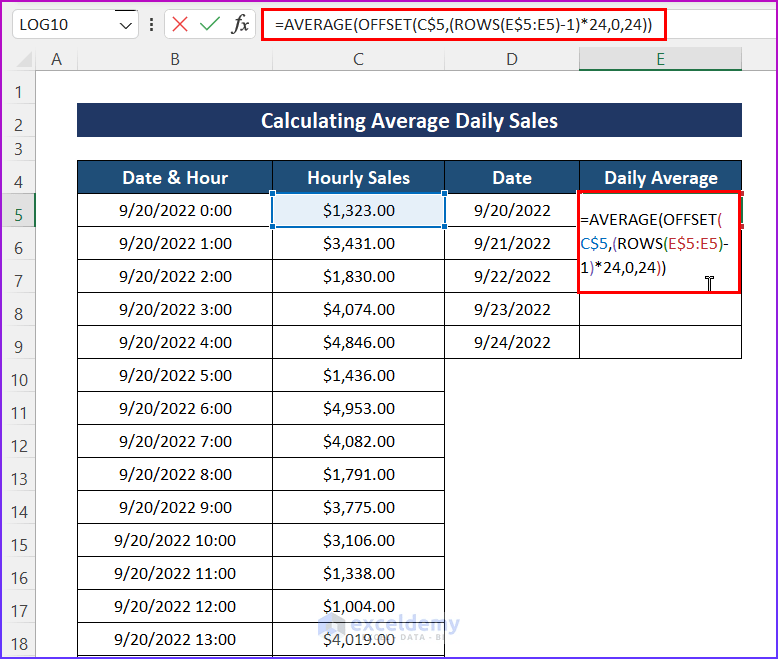
Task: Select cell with $1,436.00
Action: (358, 375)
